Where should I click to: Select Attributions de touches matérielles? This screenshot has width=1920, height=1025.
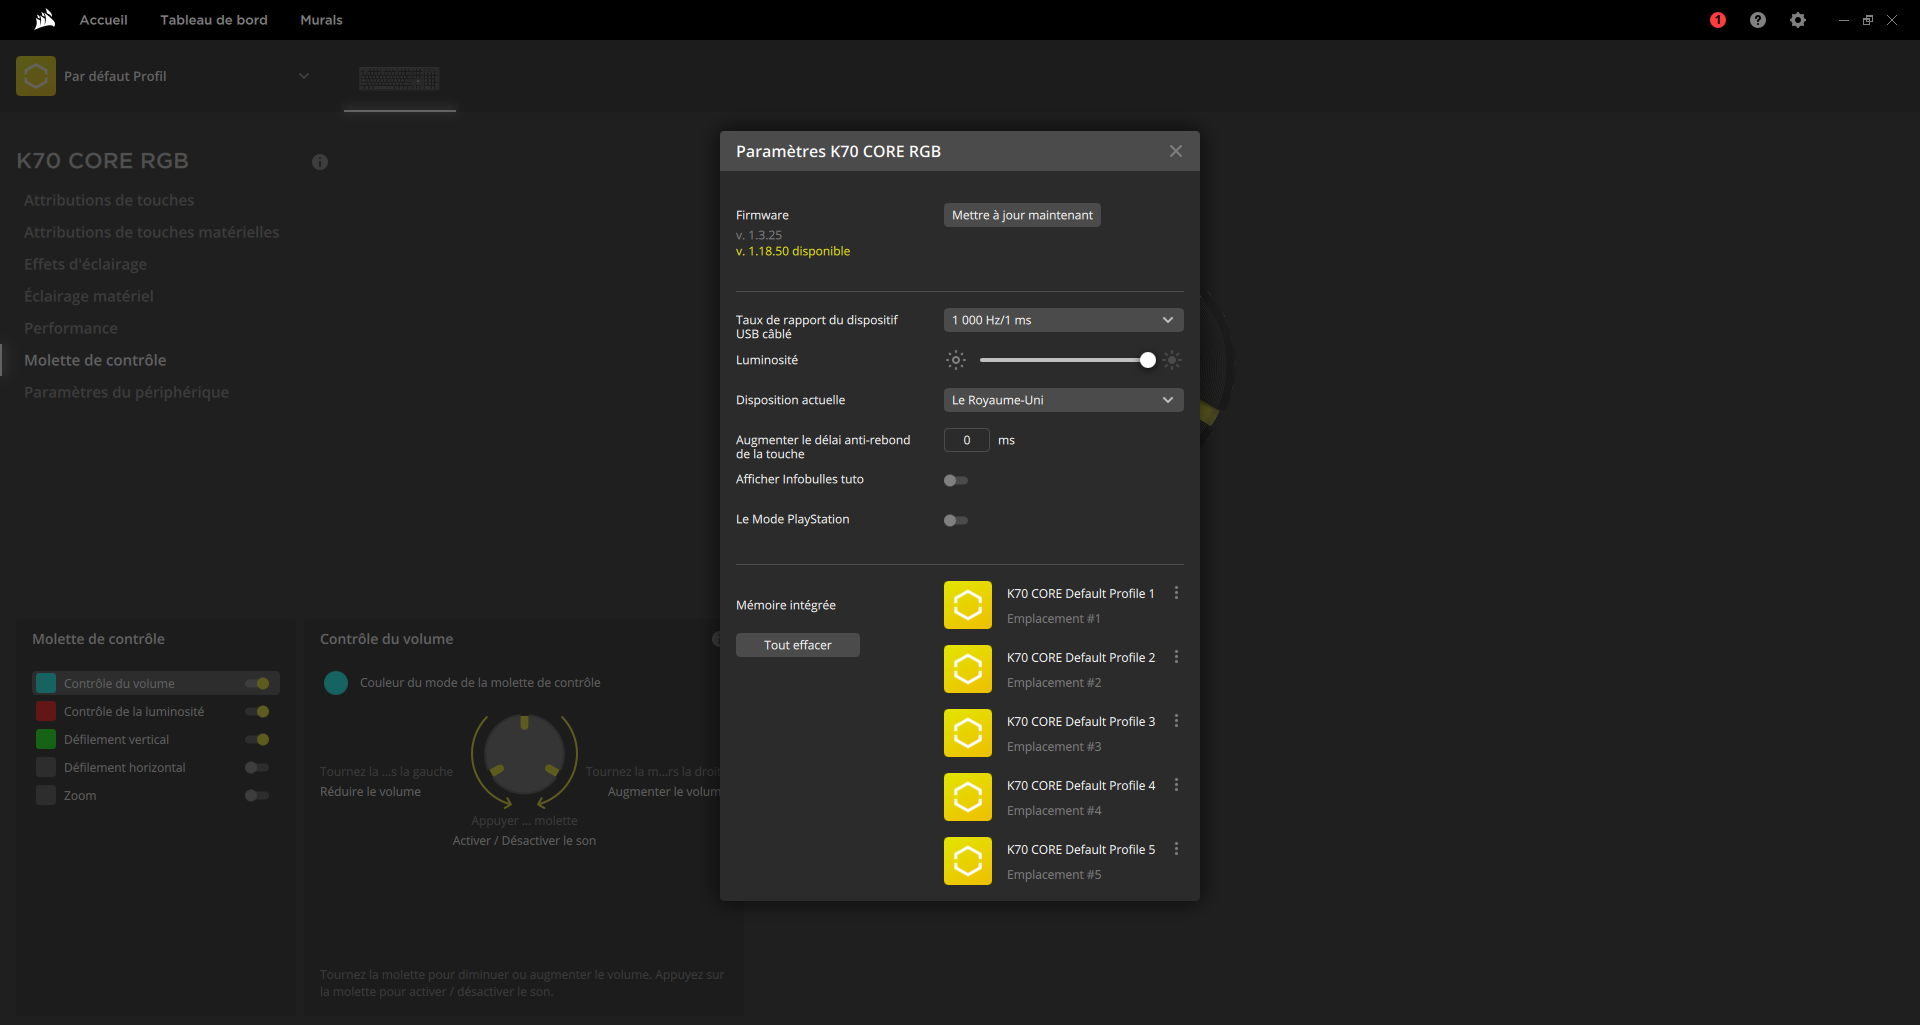click(152, 232)
